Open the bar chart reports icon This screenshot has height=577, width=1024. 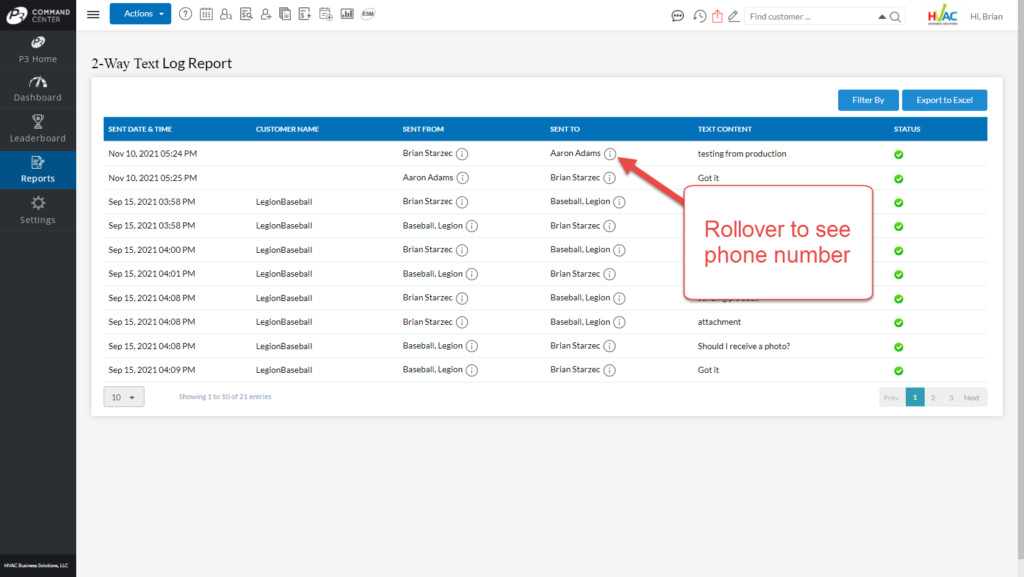pyautogui.click(x=345, y=13)
